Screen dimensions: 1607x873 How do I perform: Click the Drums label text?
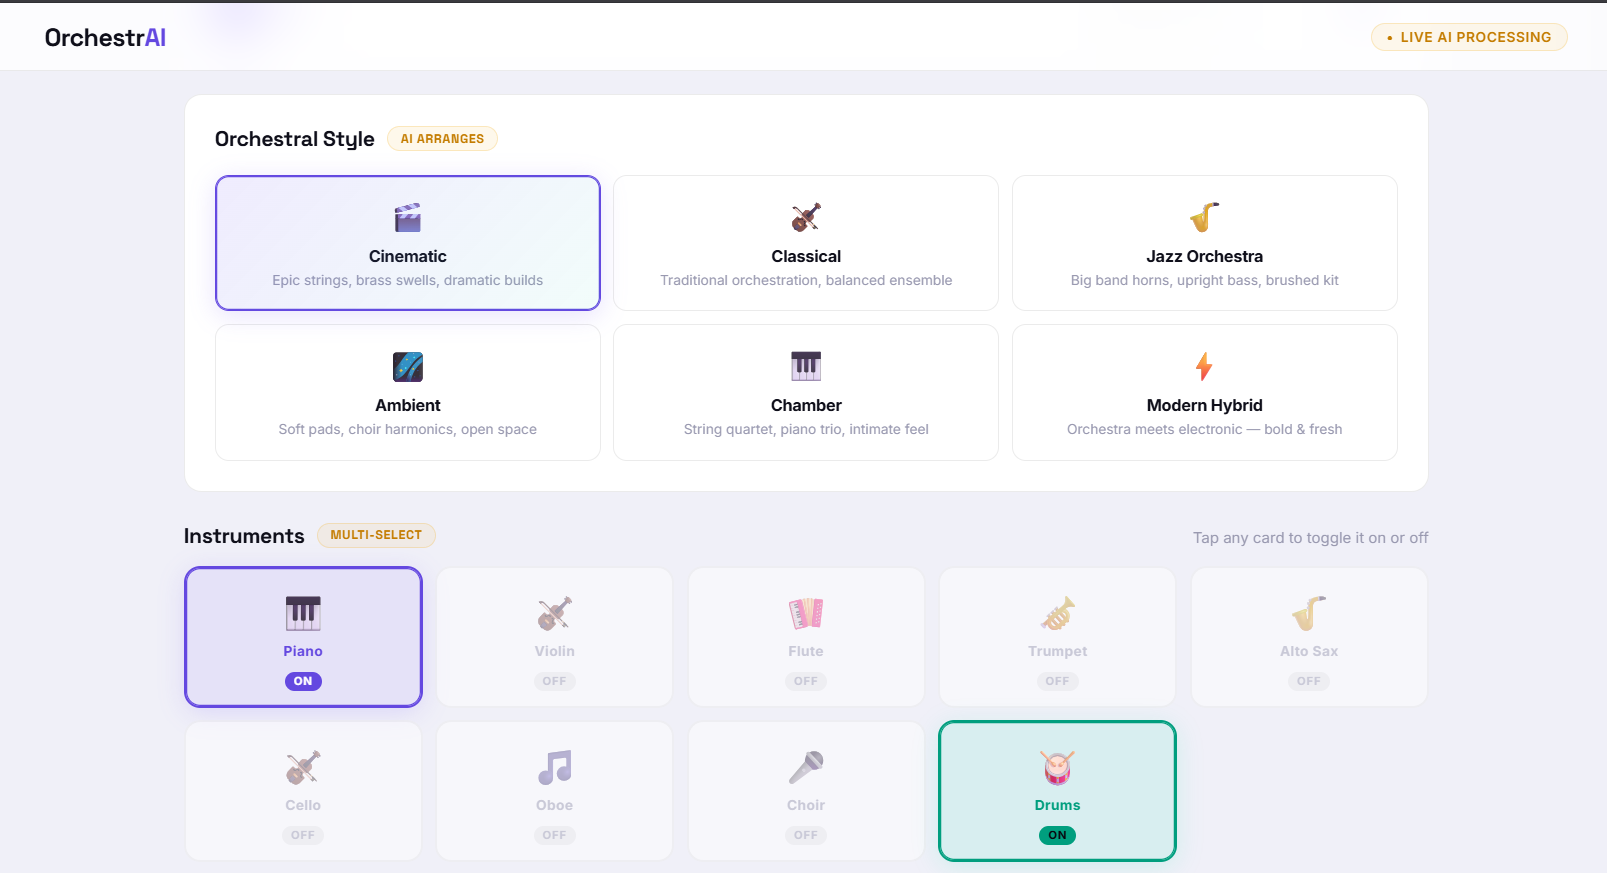click(1058, 805)
